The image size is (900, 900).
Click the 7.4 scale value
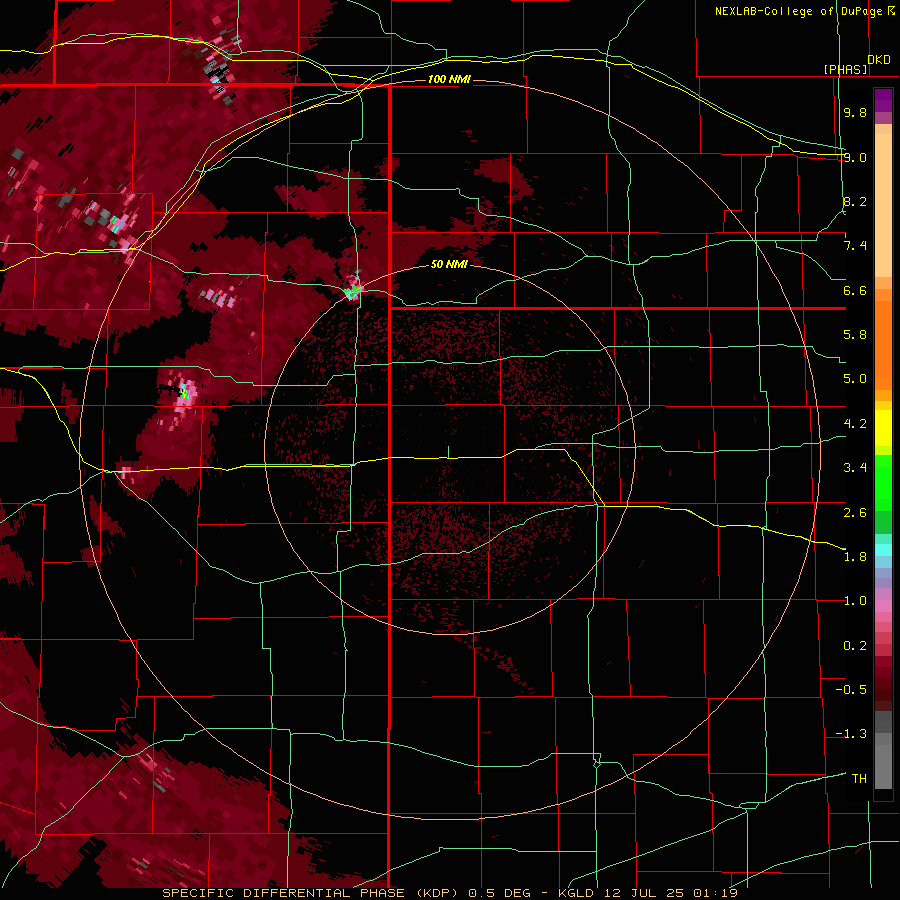point(855,246)
